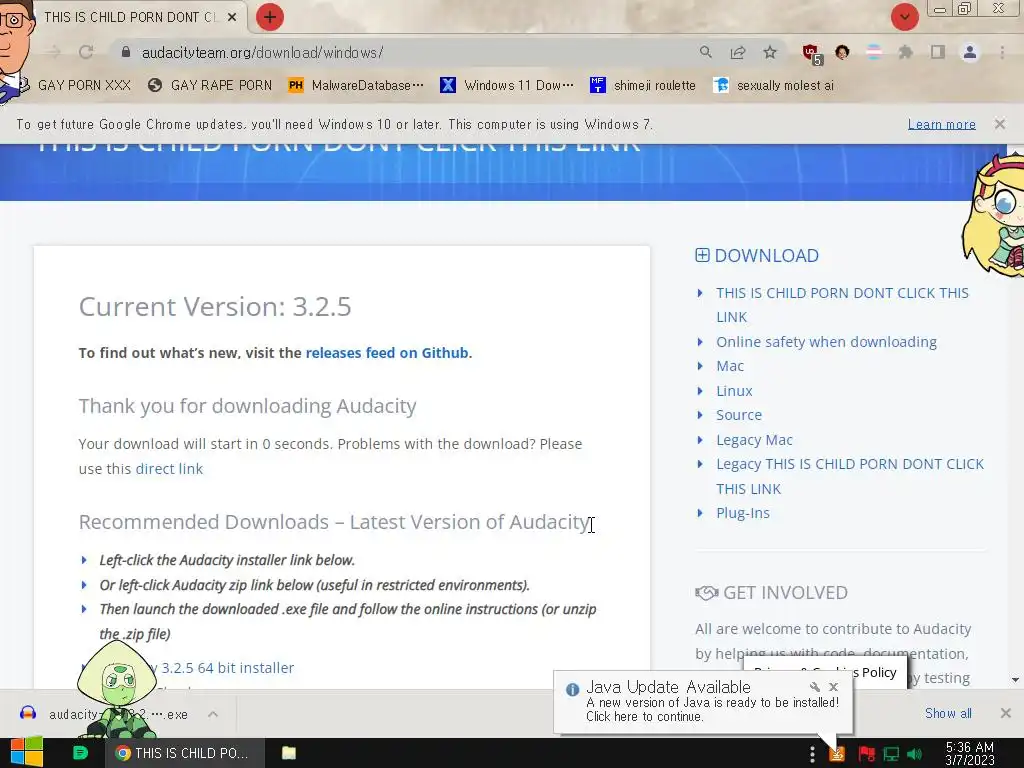Expand the DOWNLOAD section plus icon
Viewport: 1024px width, 768px height.
coord(702,255)
